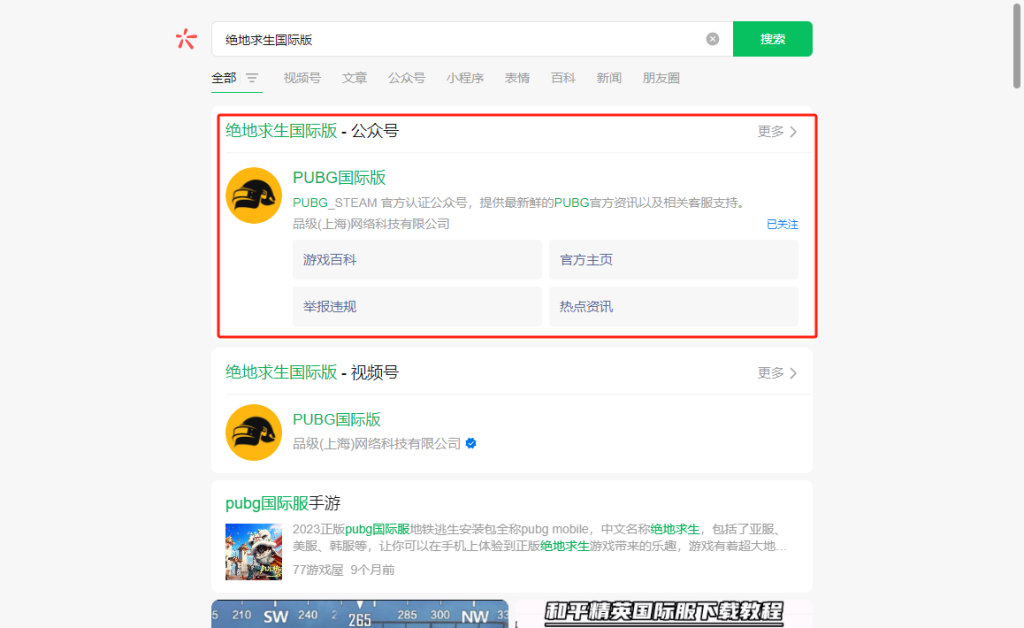Click the filter icon beside the 全部 tab
The width and height of the screenshot is (1024, 628).
254,77
